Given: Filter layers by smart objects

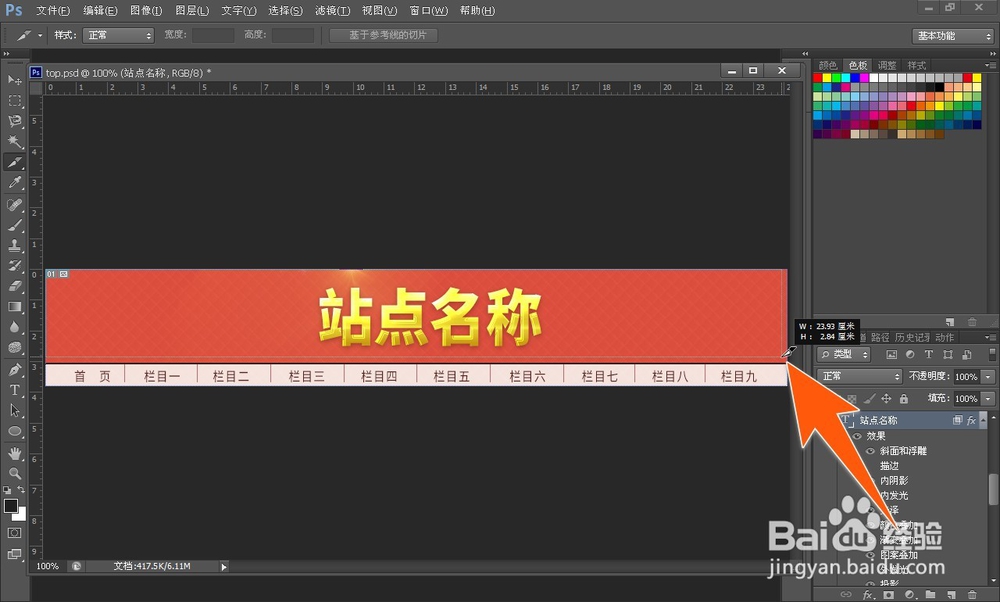Looking at the screenshot, I should point(967,355).
